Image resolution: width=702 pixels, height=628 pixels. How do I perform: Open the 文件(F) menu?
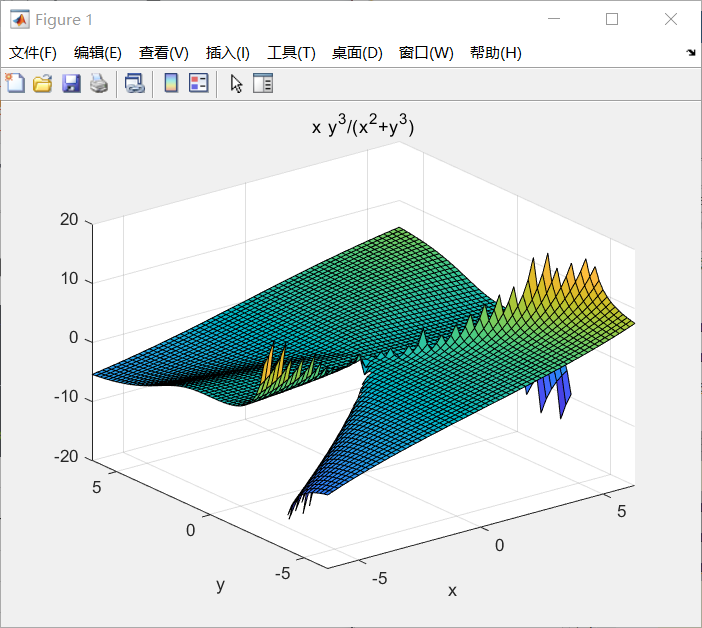click(33, 53)
